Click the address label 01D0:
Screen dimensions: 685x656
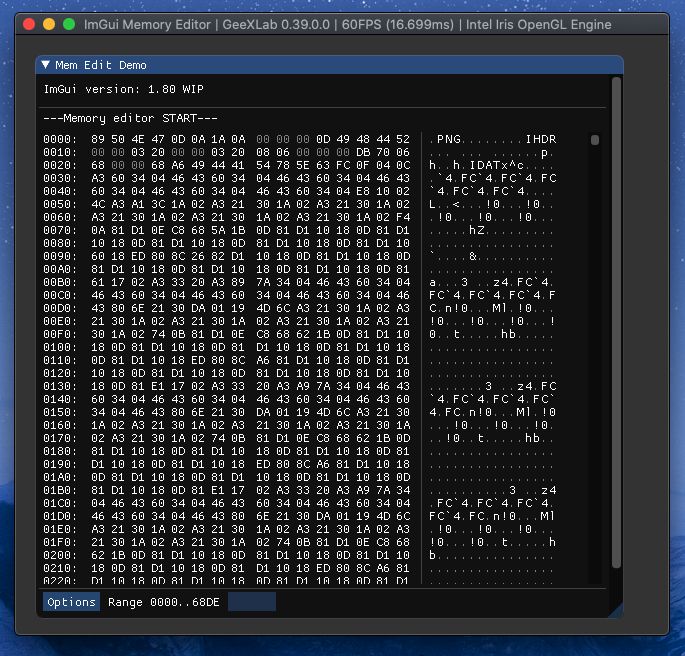coord(60,516)
